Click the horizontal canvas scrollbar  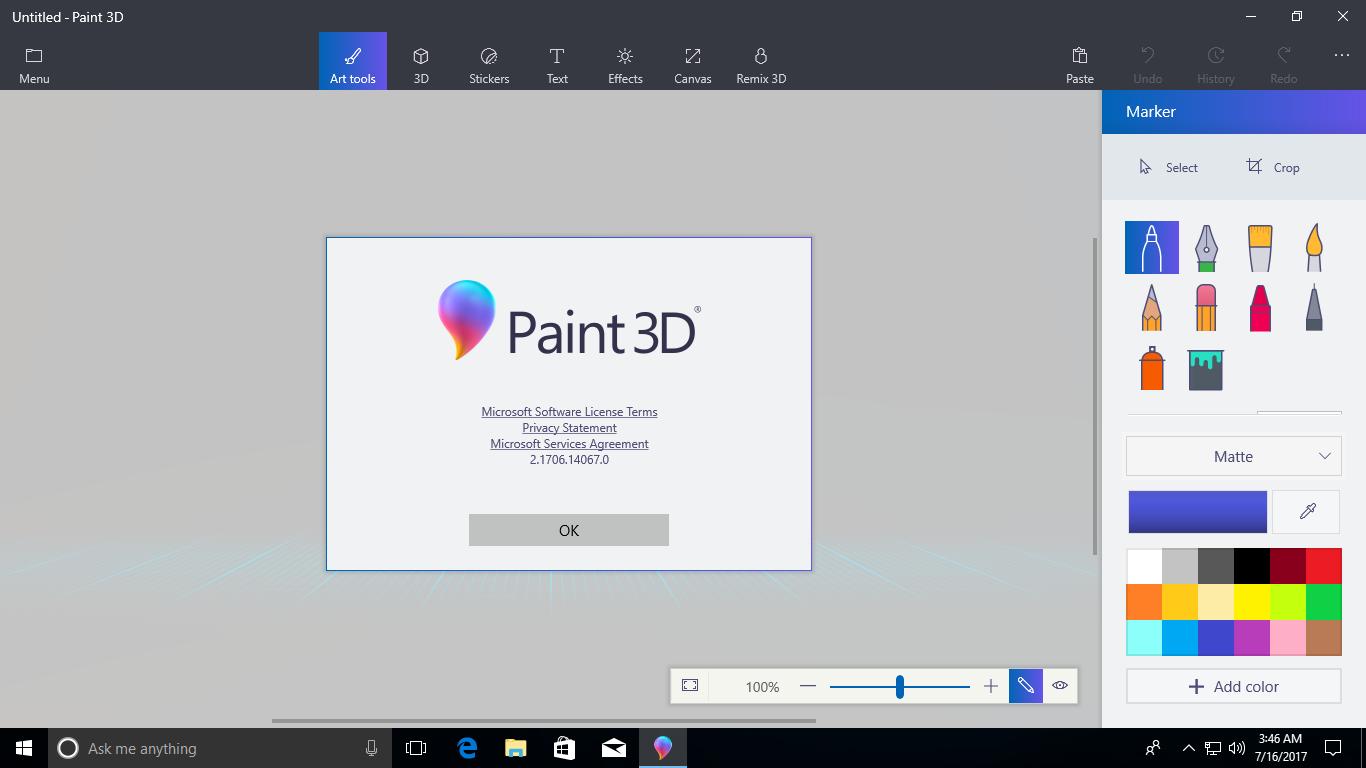[544, 720]
